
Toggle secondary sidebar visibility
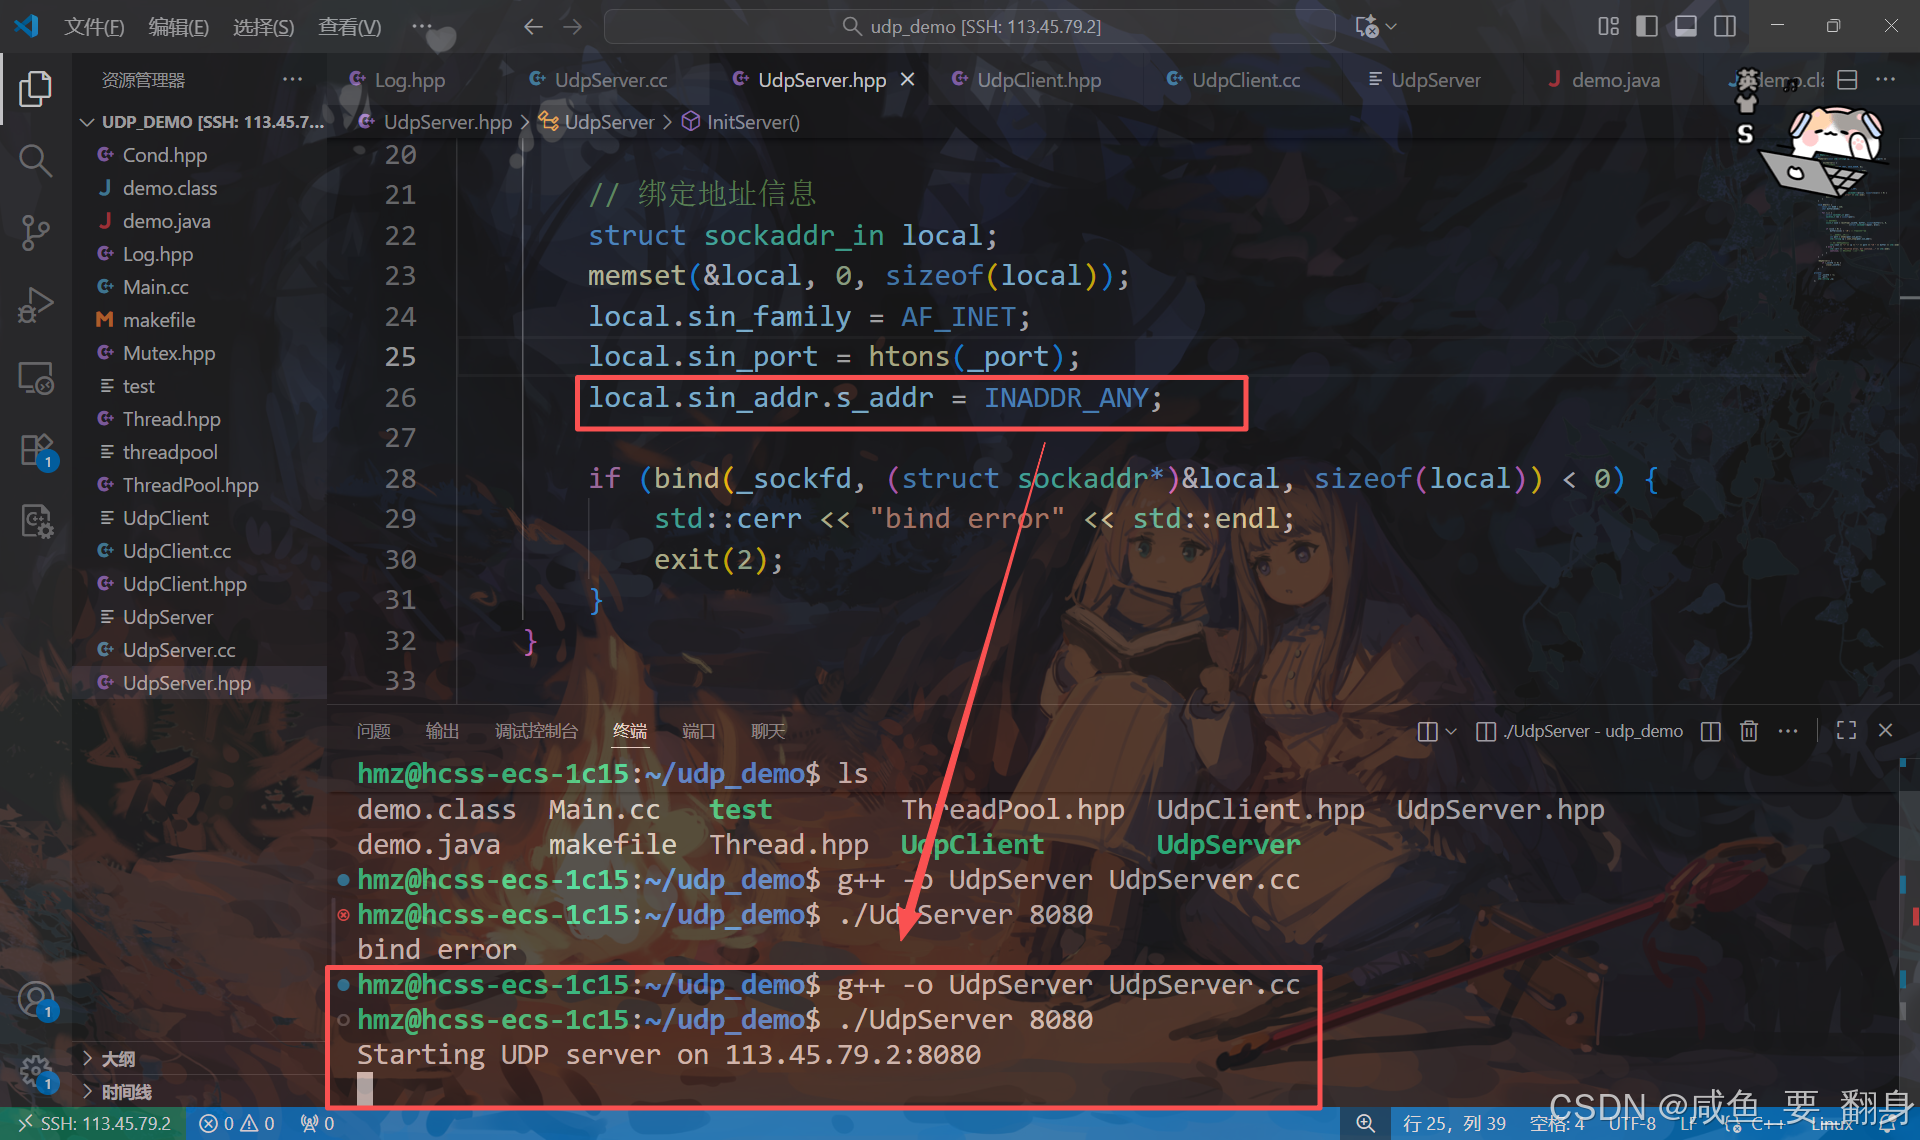1724,26
